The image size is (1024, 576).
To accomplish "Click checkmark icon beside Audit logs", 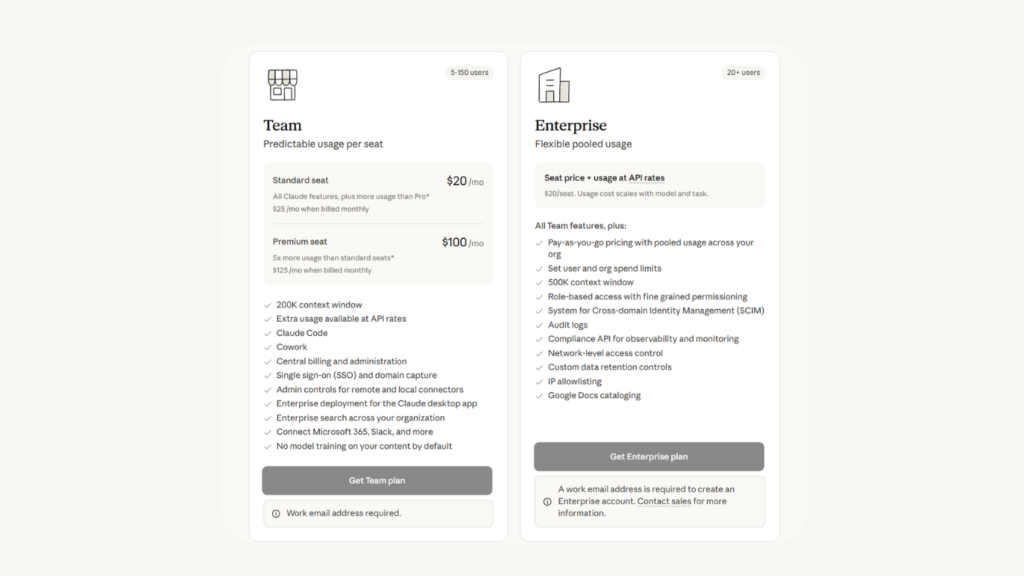I will pos(539,325).
